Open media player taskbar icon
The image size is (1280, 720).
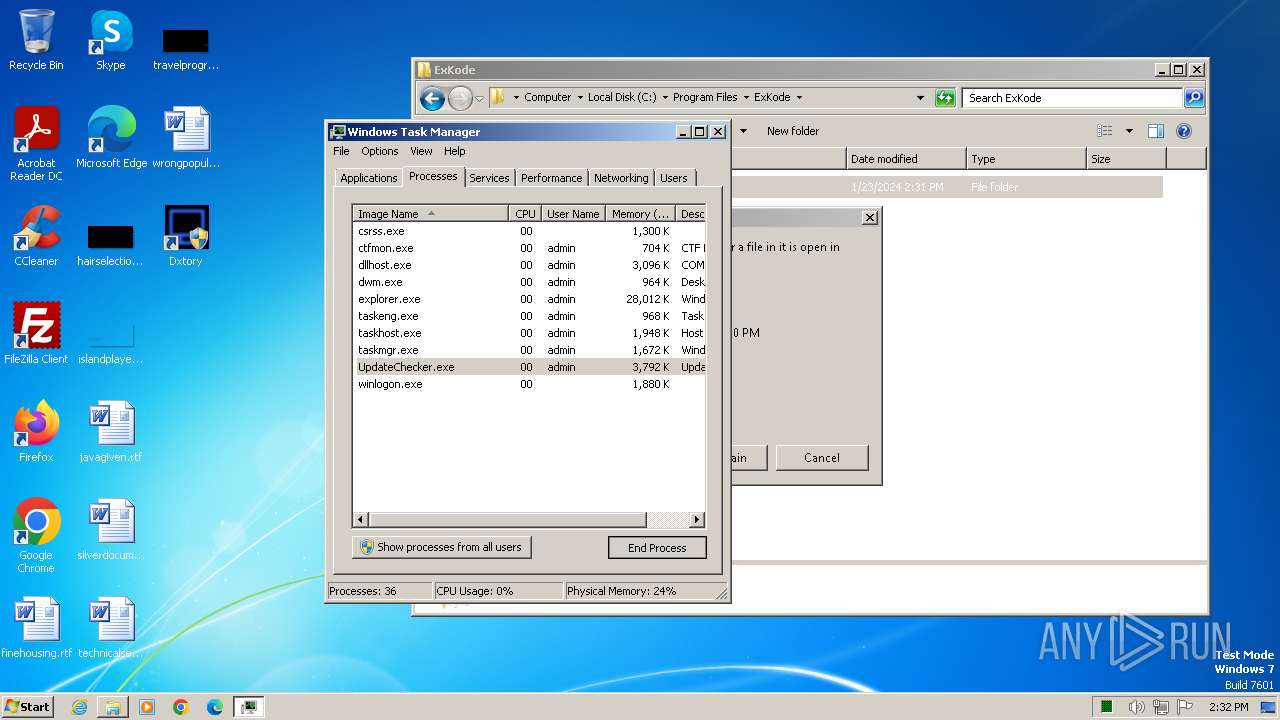(x=147, y=707)
